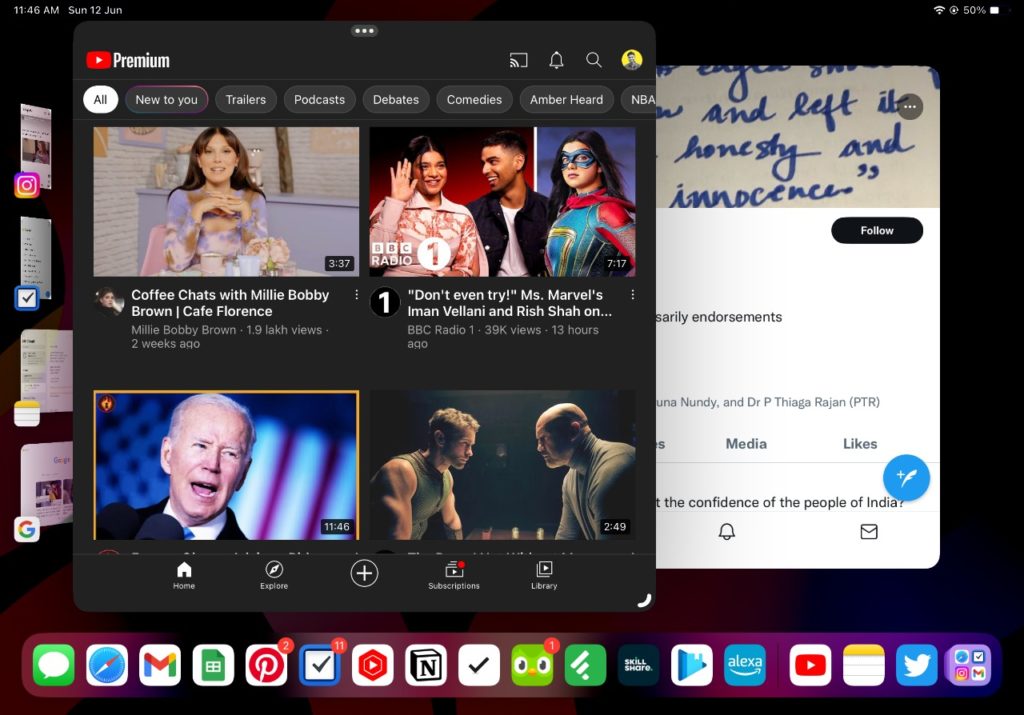This screenshot has height=715, width=1024.
Task: Open BBC Radio 1 channel avatar
Action: click(x=385, y=302)
